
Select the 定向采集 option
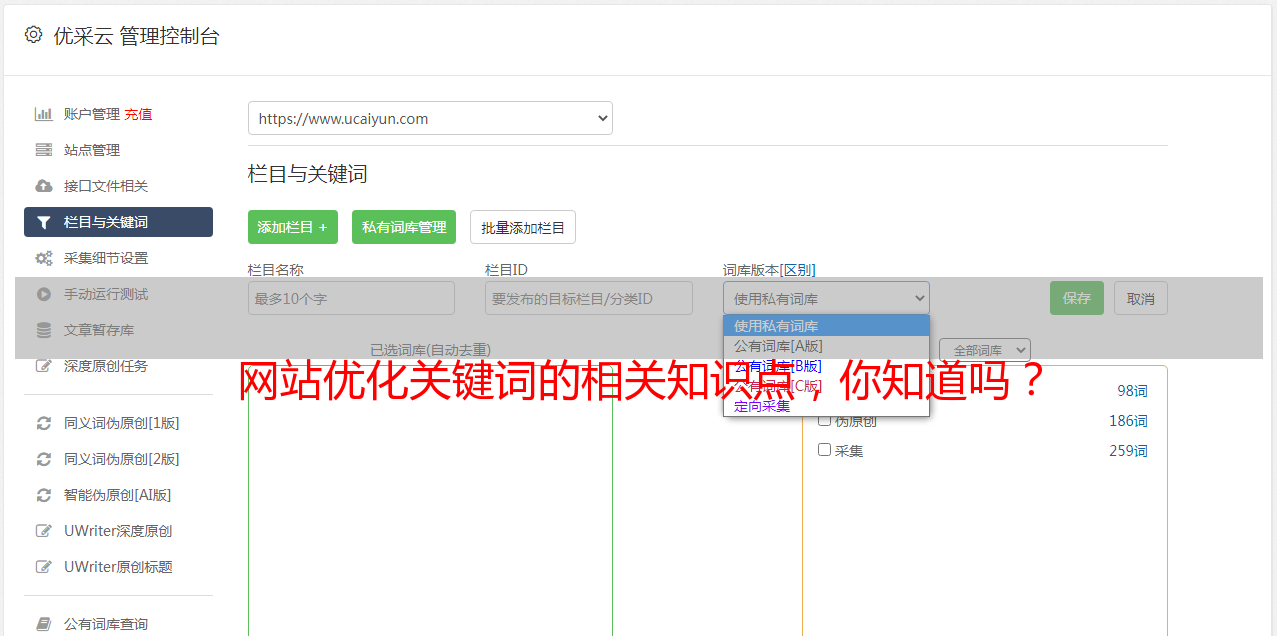pos(826,406)
